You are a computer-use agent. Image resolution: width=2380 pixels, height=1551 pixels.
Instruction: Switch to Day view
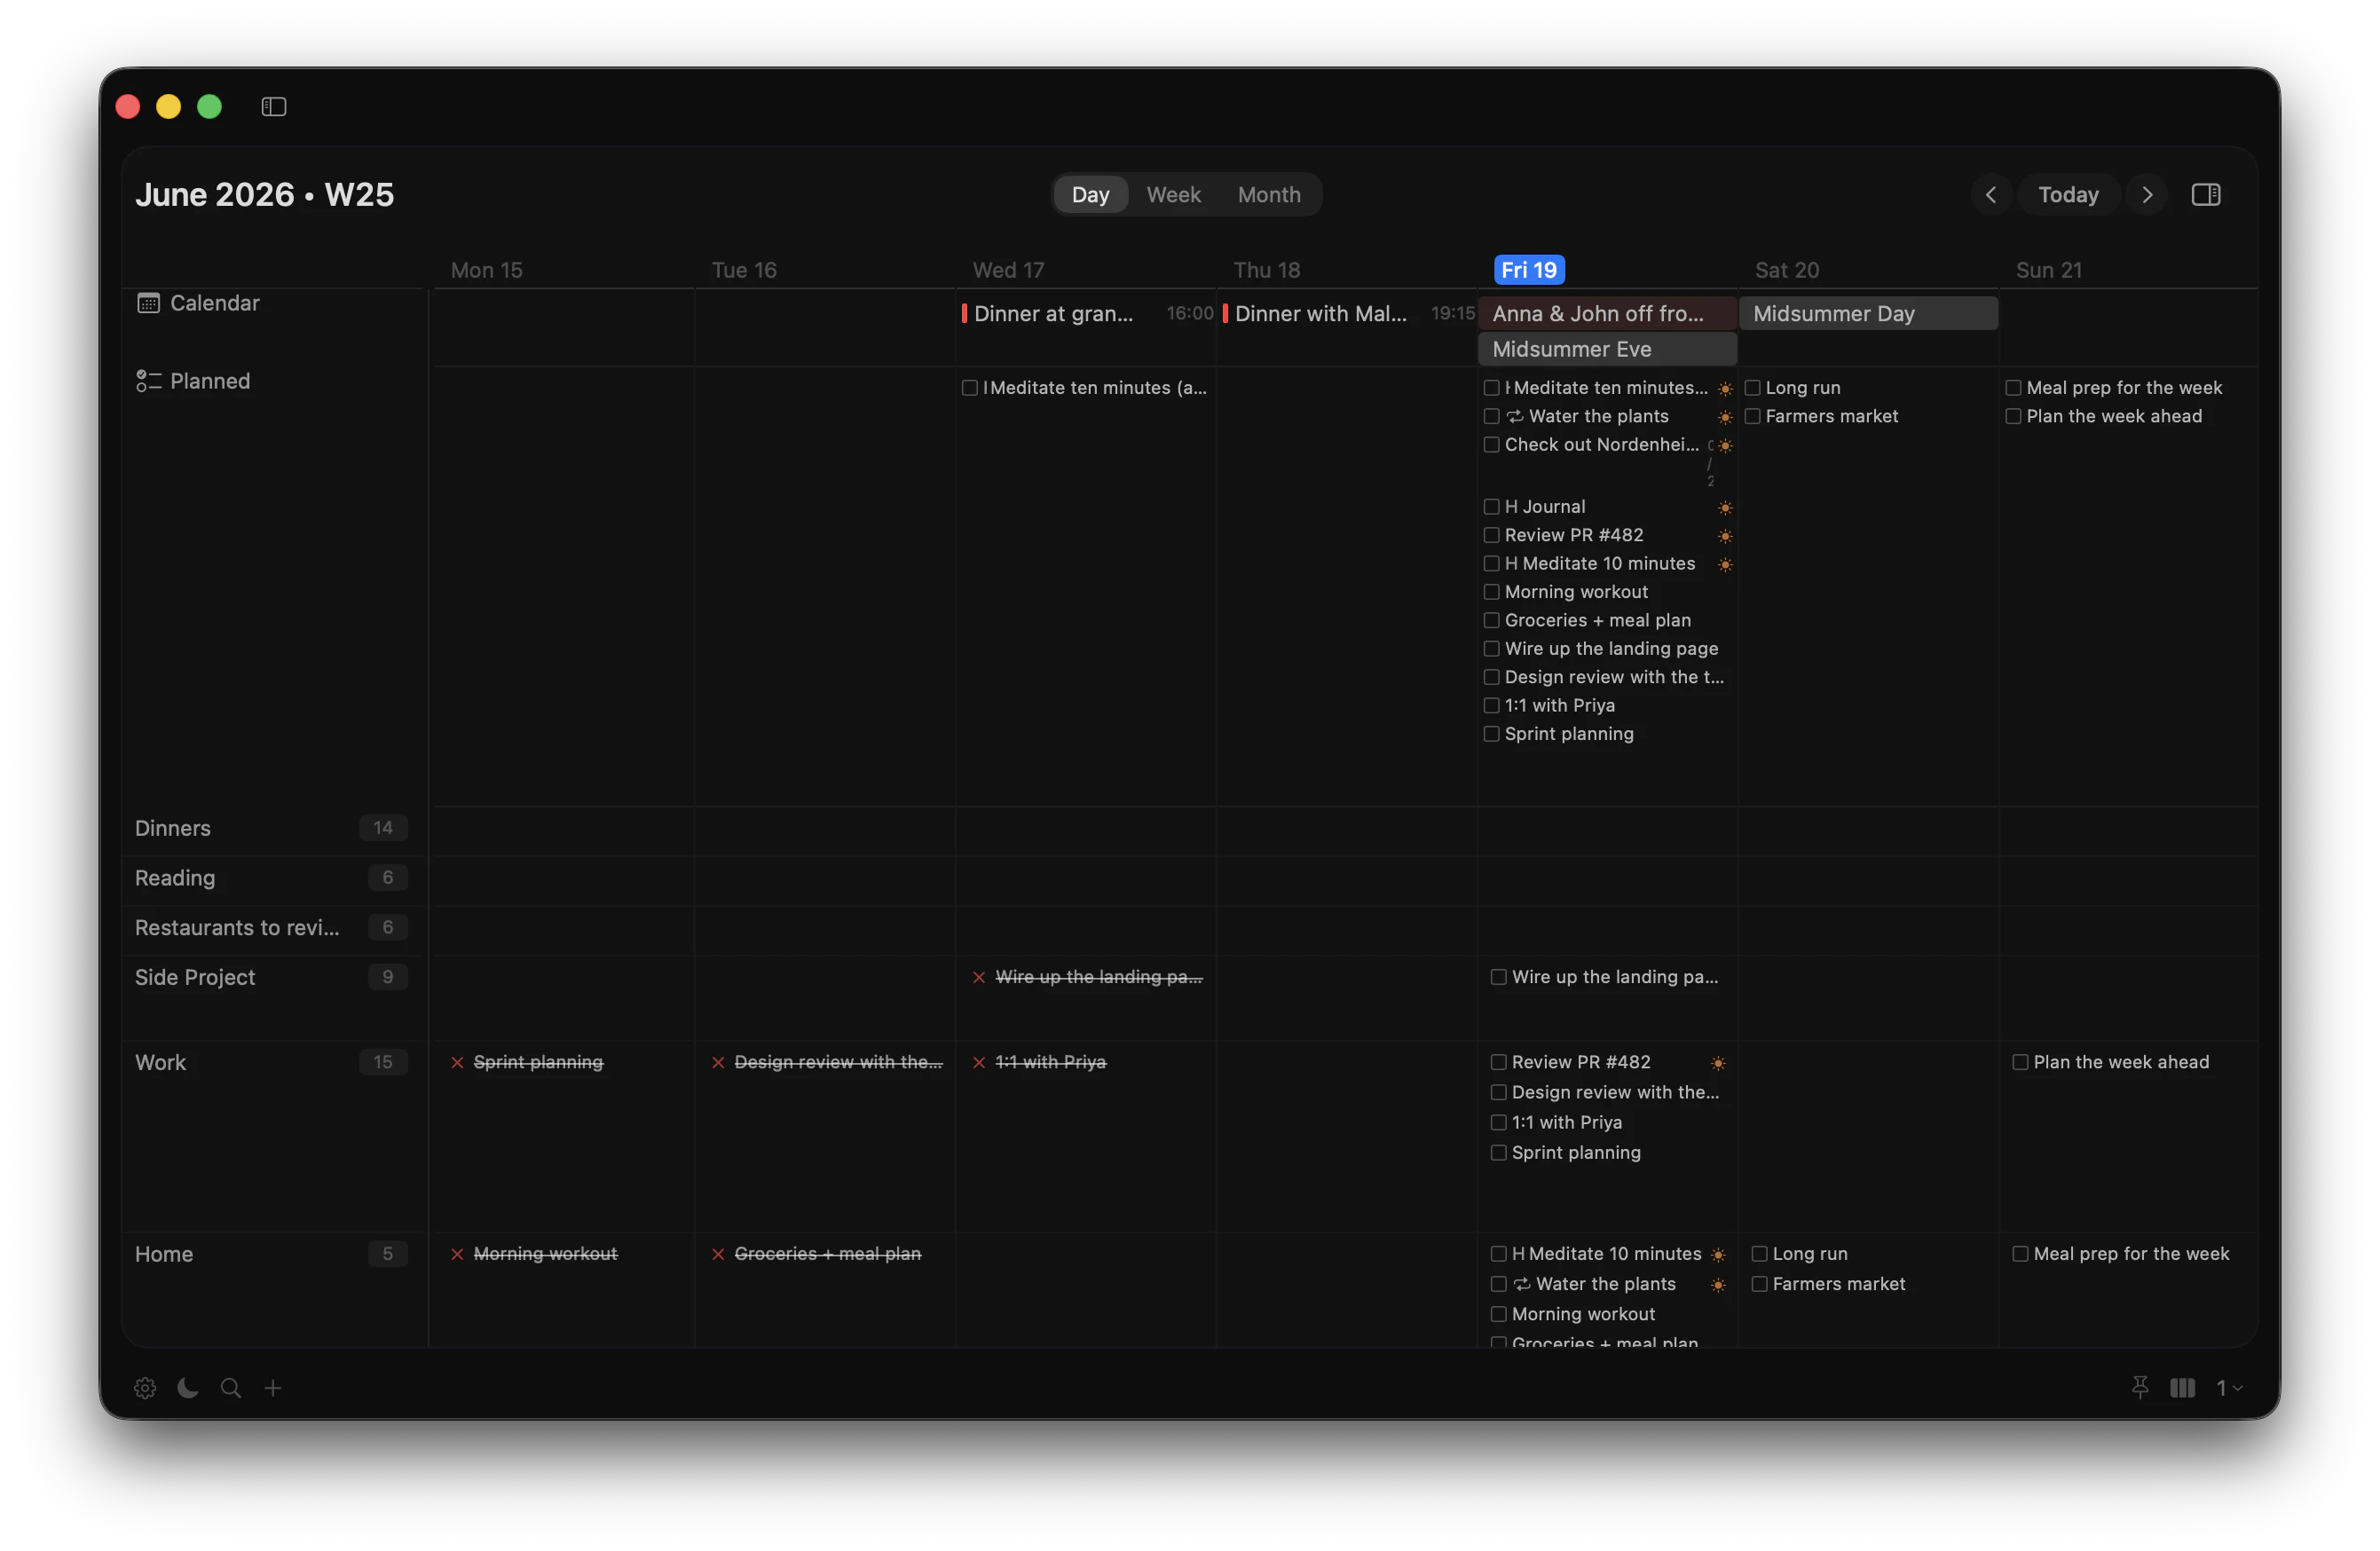(x=1090, y=194)
